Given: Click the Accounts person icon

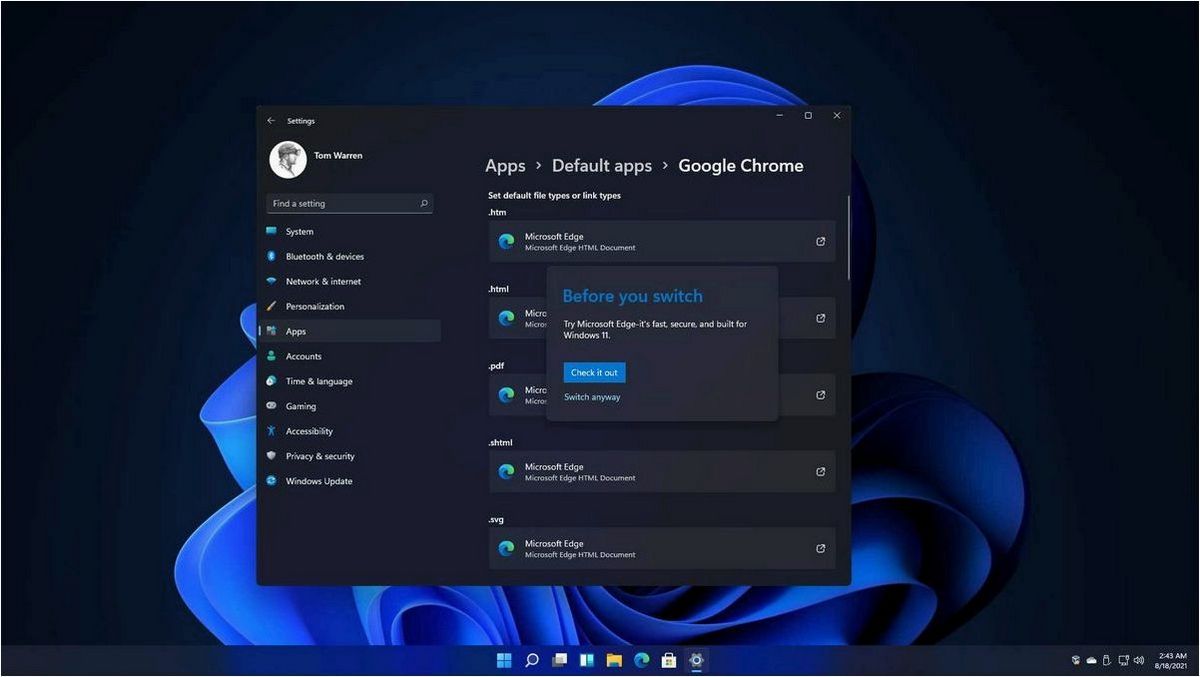Looking at the screenshot, I should pos(271,356).
